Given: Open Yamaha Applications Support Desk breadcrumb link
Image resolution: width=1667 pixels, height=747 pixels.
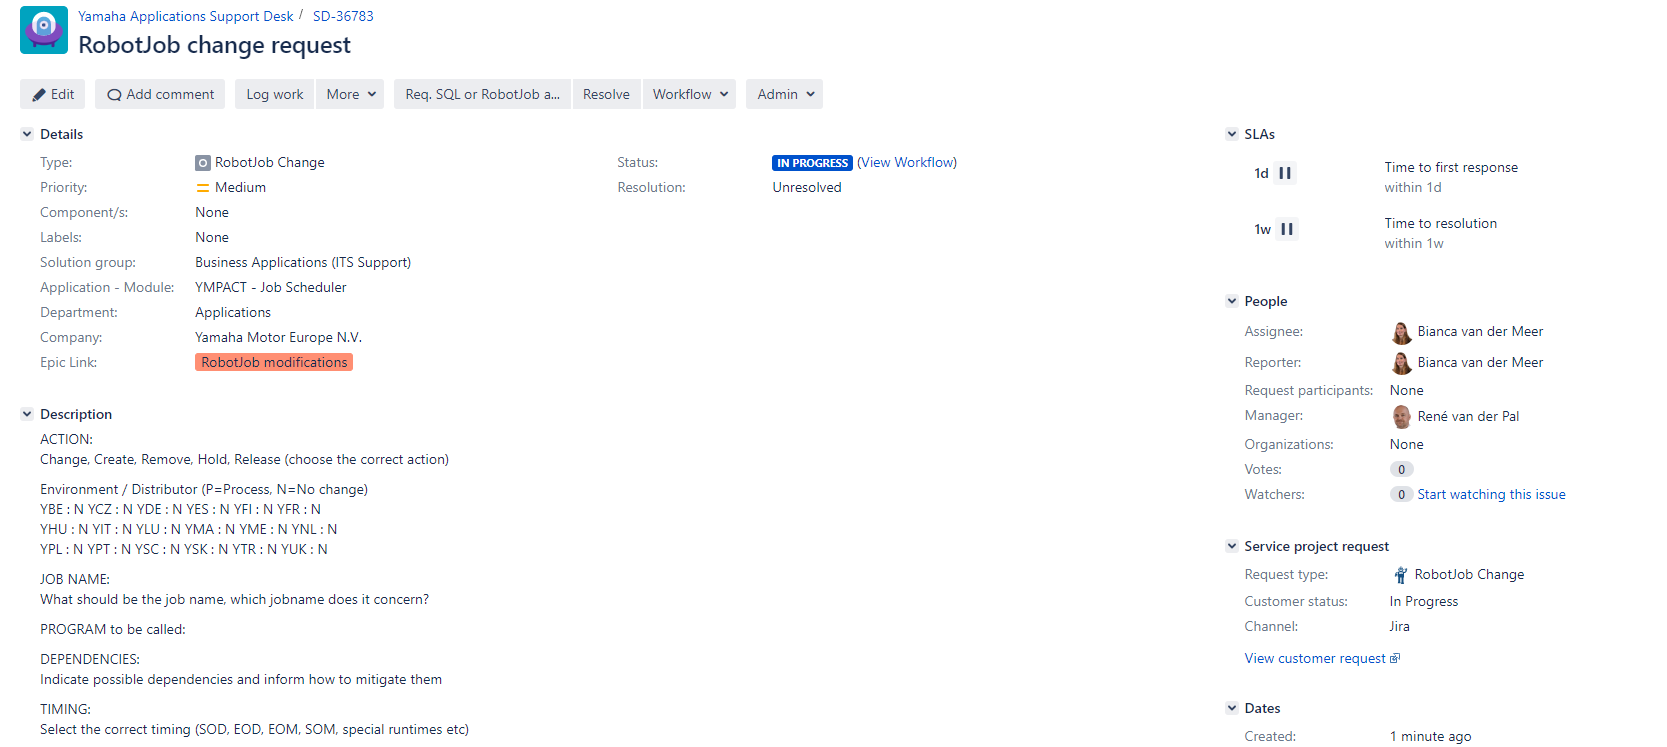Looking at the screenshot, I should tap(186, 16).
